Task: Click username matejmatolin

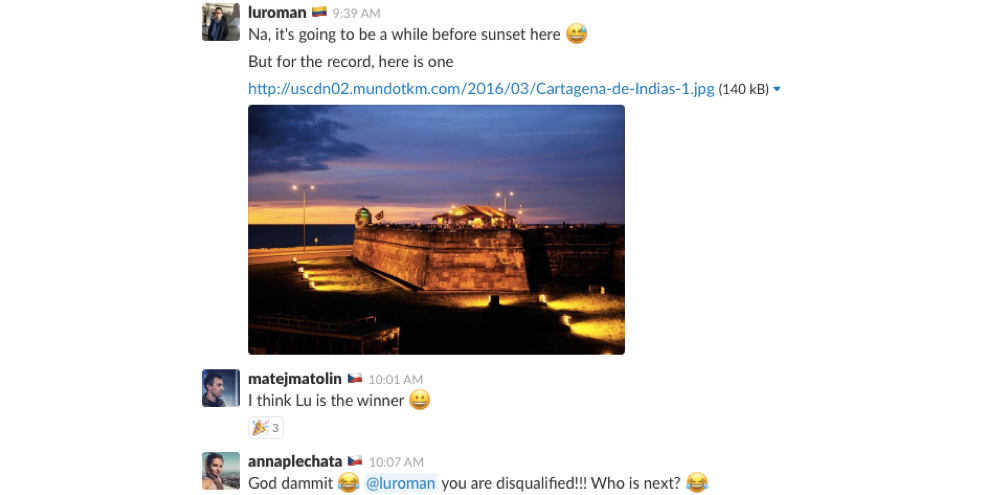Action: tap(295, 378)
